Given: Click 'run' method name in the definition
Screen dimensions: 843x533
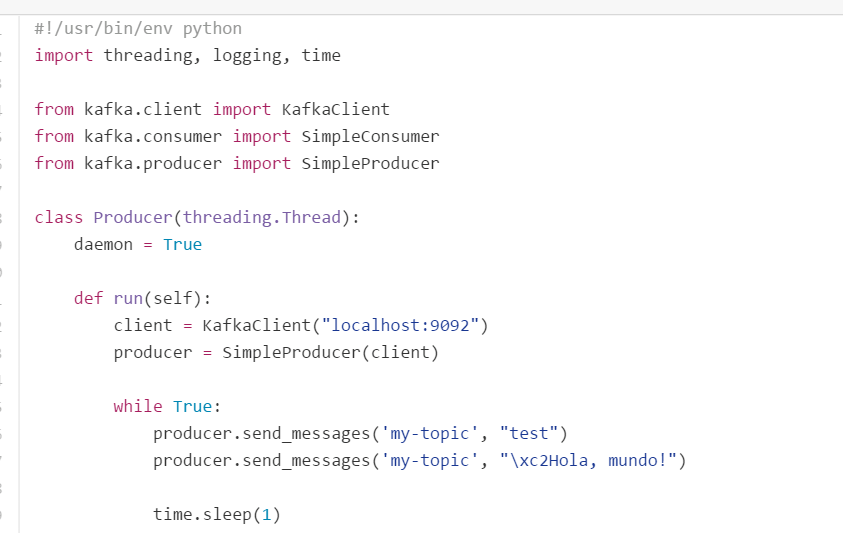Looking at the screenshot, I should 127,298.
